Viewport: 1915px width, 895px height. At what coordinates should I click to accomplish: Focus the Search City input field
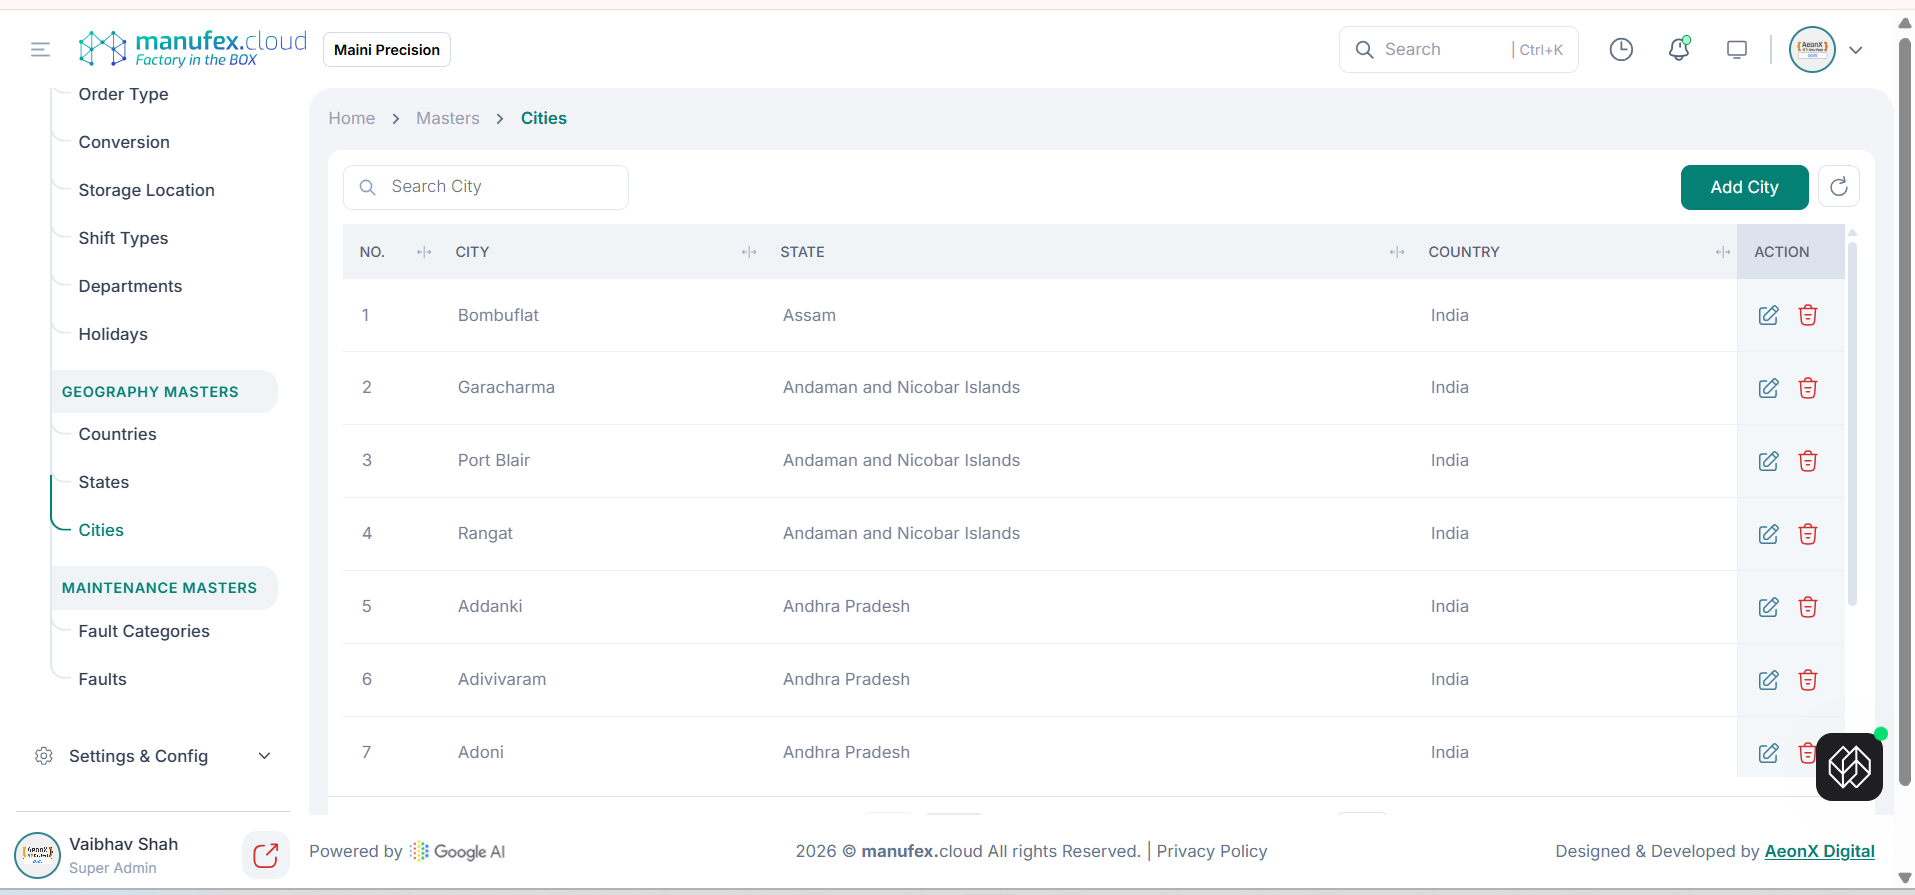(x=500, y=187)
